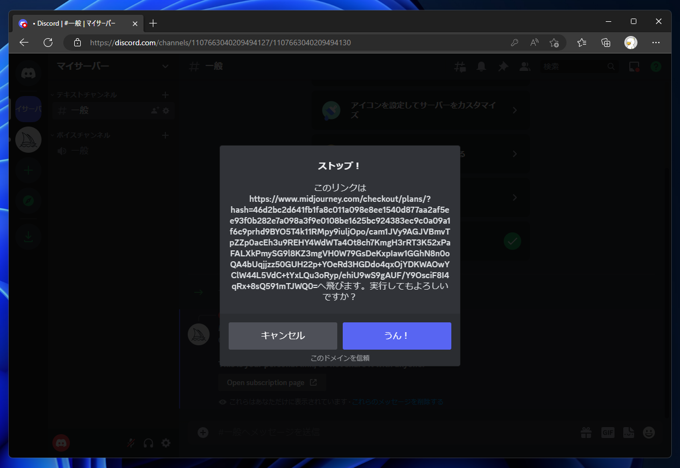Image resolution: width=680 pixels, height=468 pixels.
Task: Open the GIF picker icon
Action: (x=608, y=432)
